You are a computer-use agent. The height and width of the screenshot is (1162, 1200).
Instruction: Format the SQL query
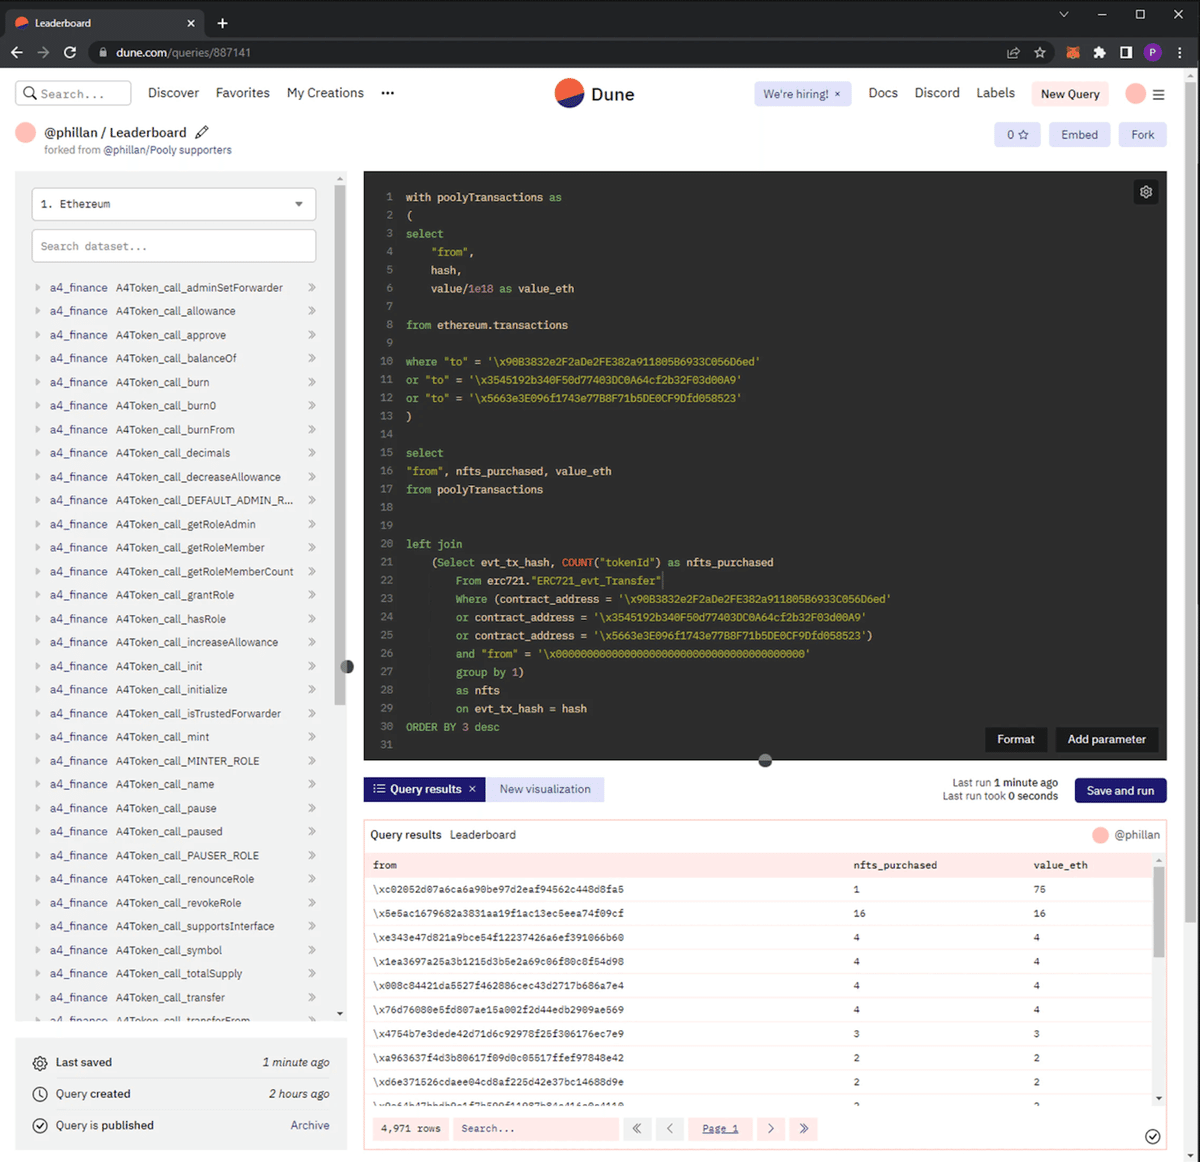coord(1015,739)
